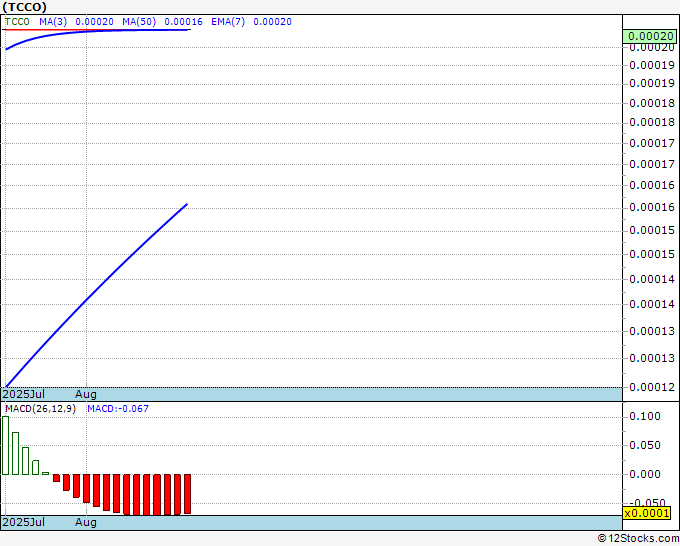
Task: Click the MA(50) legend label
Action: click(x=139, y=22)
